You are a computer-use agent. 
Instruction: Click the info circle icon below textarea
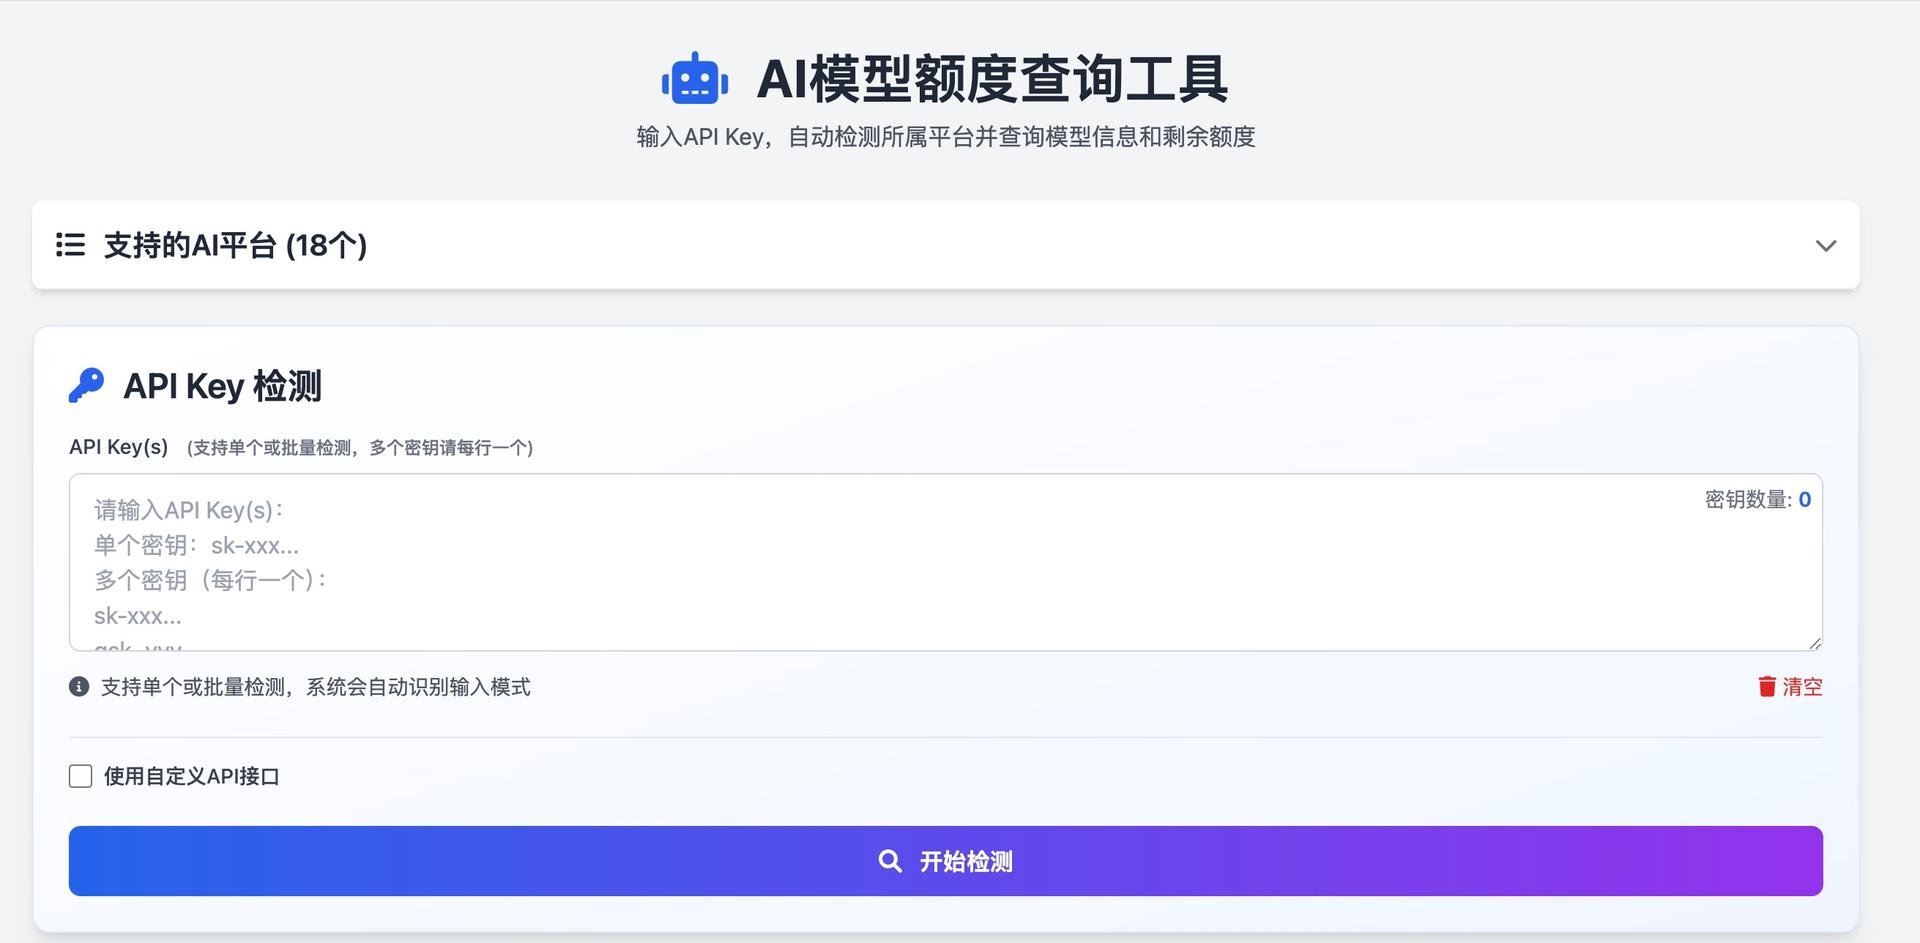79,687
